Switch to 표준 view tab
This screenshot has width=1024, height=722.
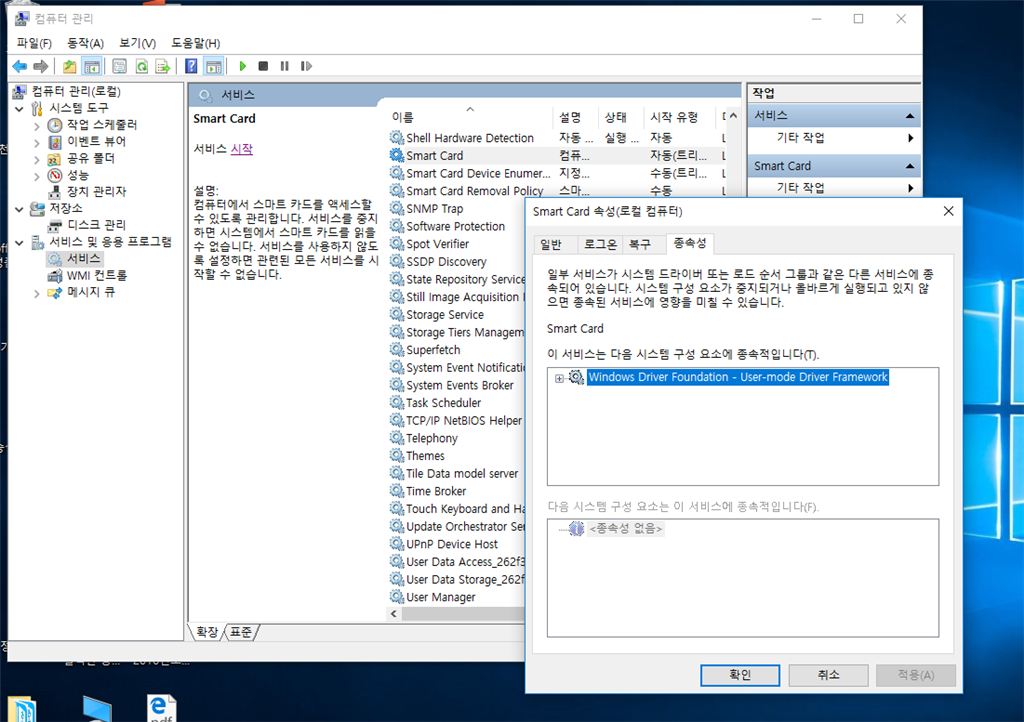241,632
